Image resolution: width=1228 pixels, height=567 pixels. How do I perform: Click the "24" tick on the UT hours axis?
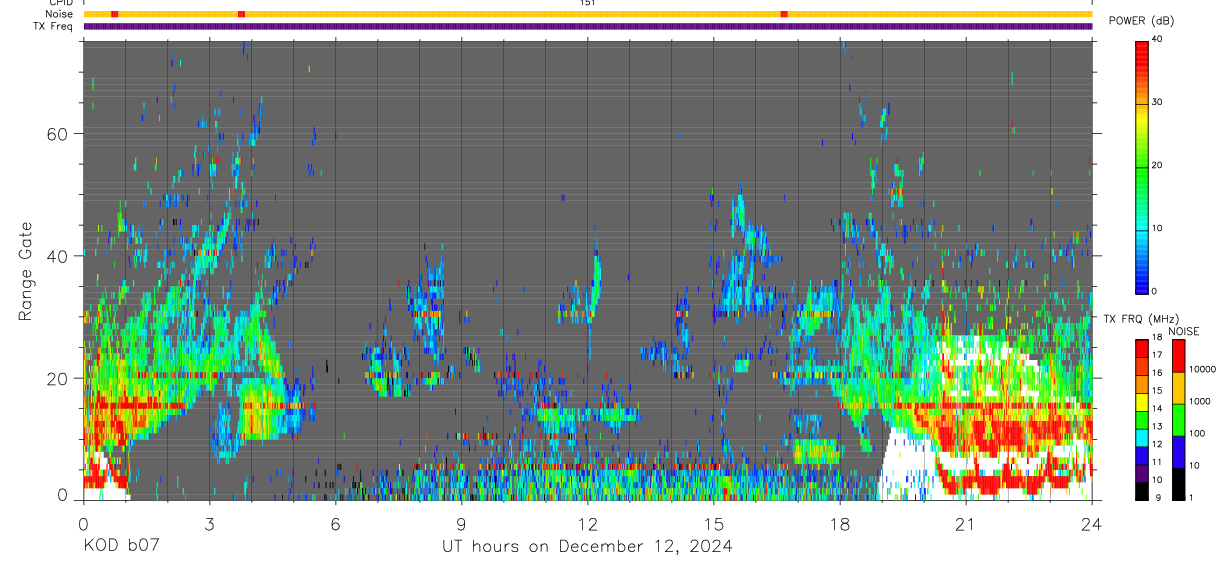[1092, 524]
